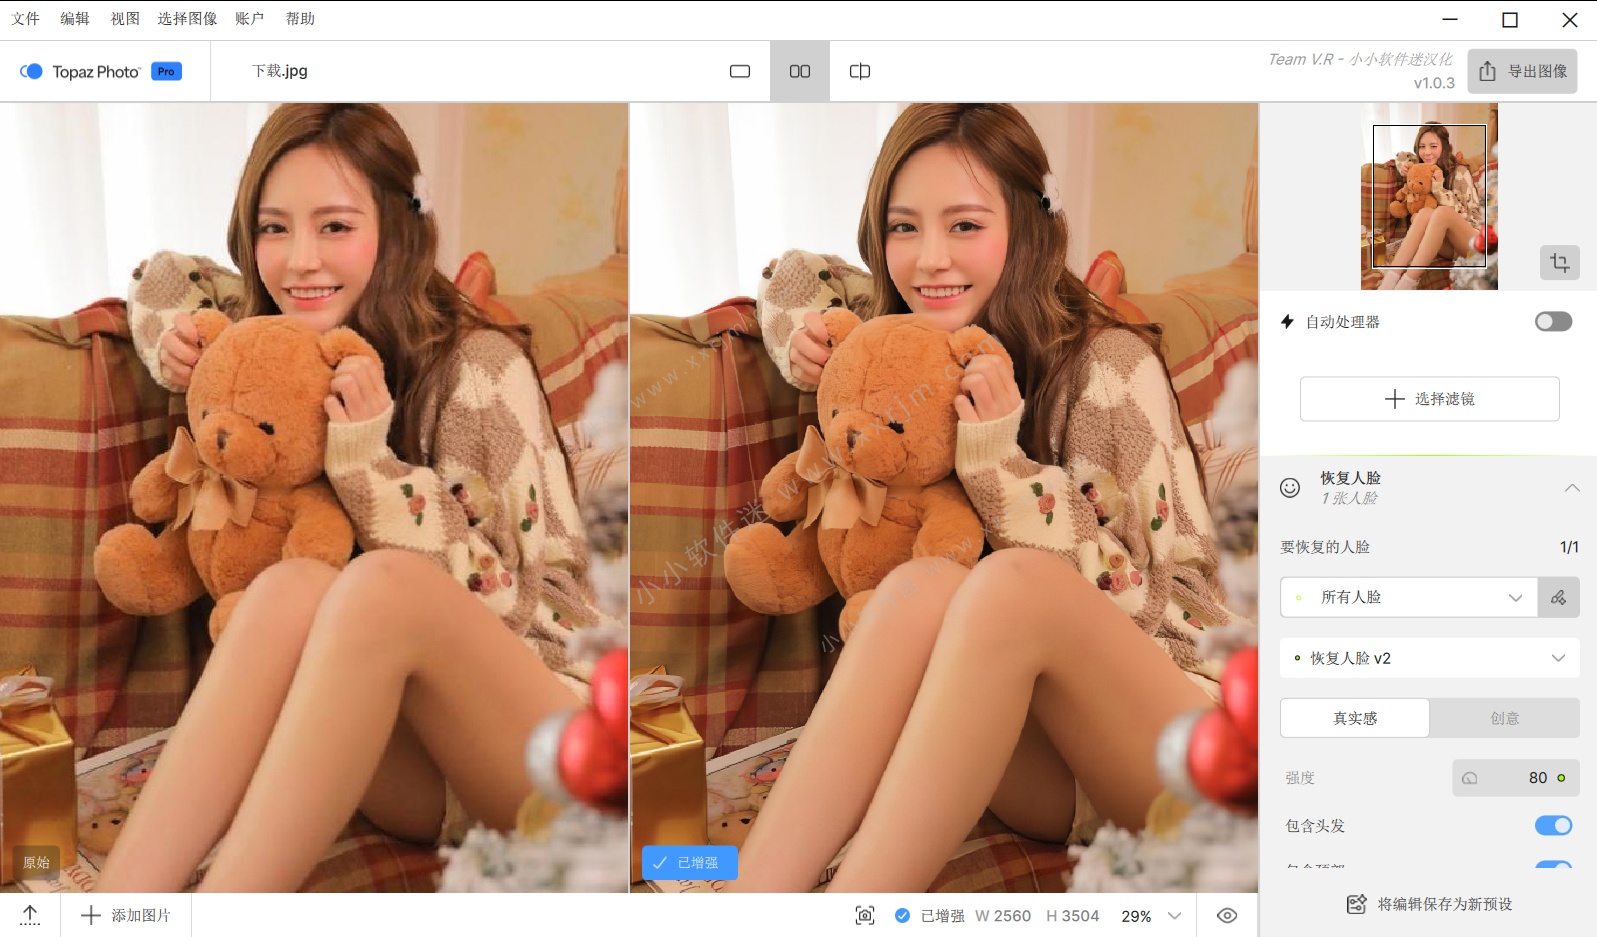Switch to single image view
Viewport: 1597px width, 937px height.
(740, 71)
